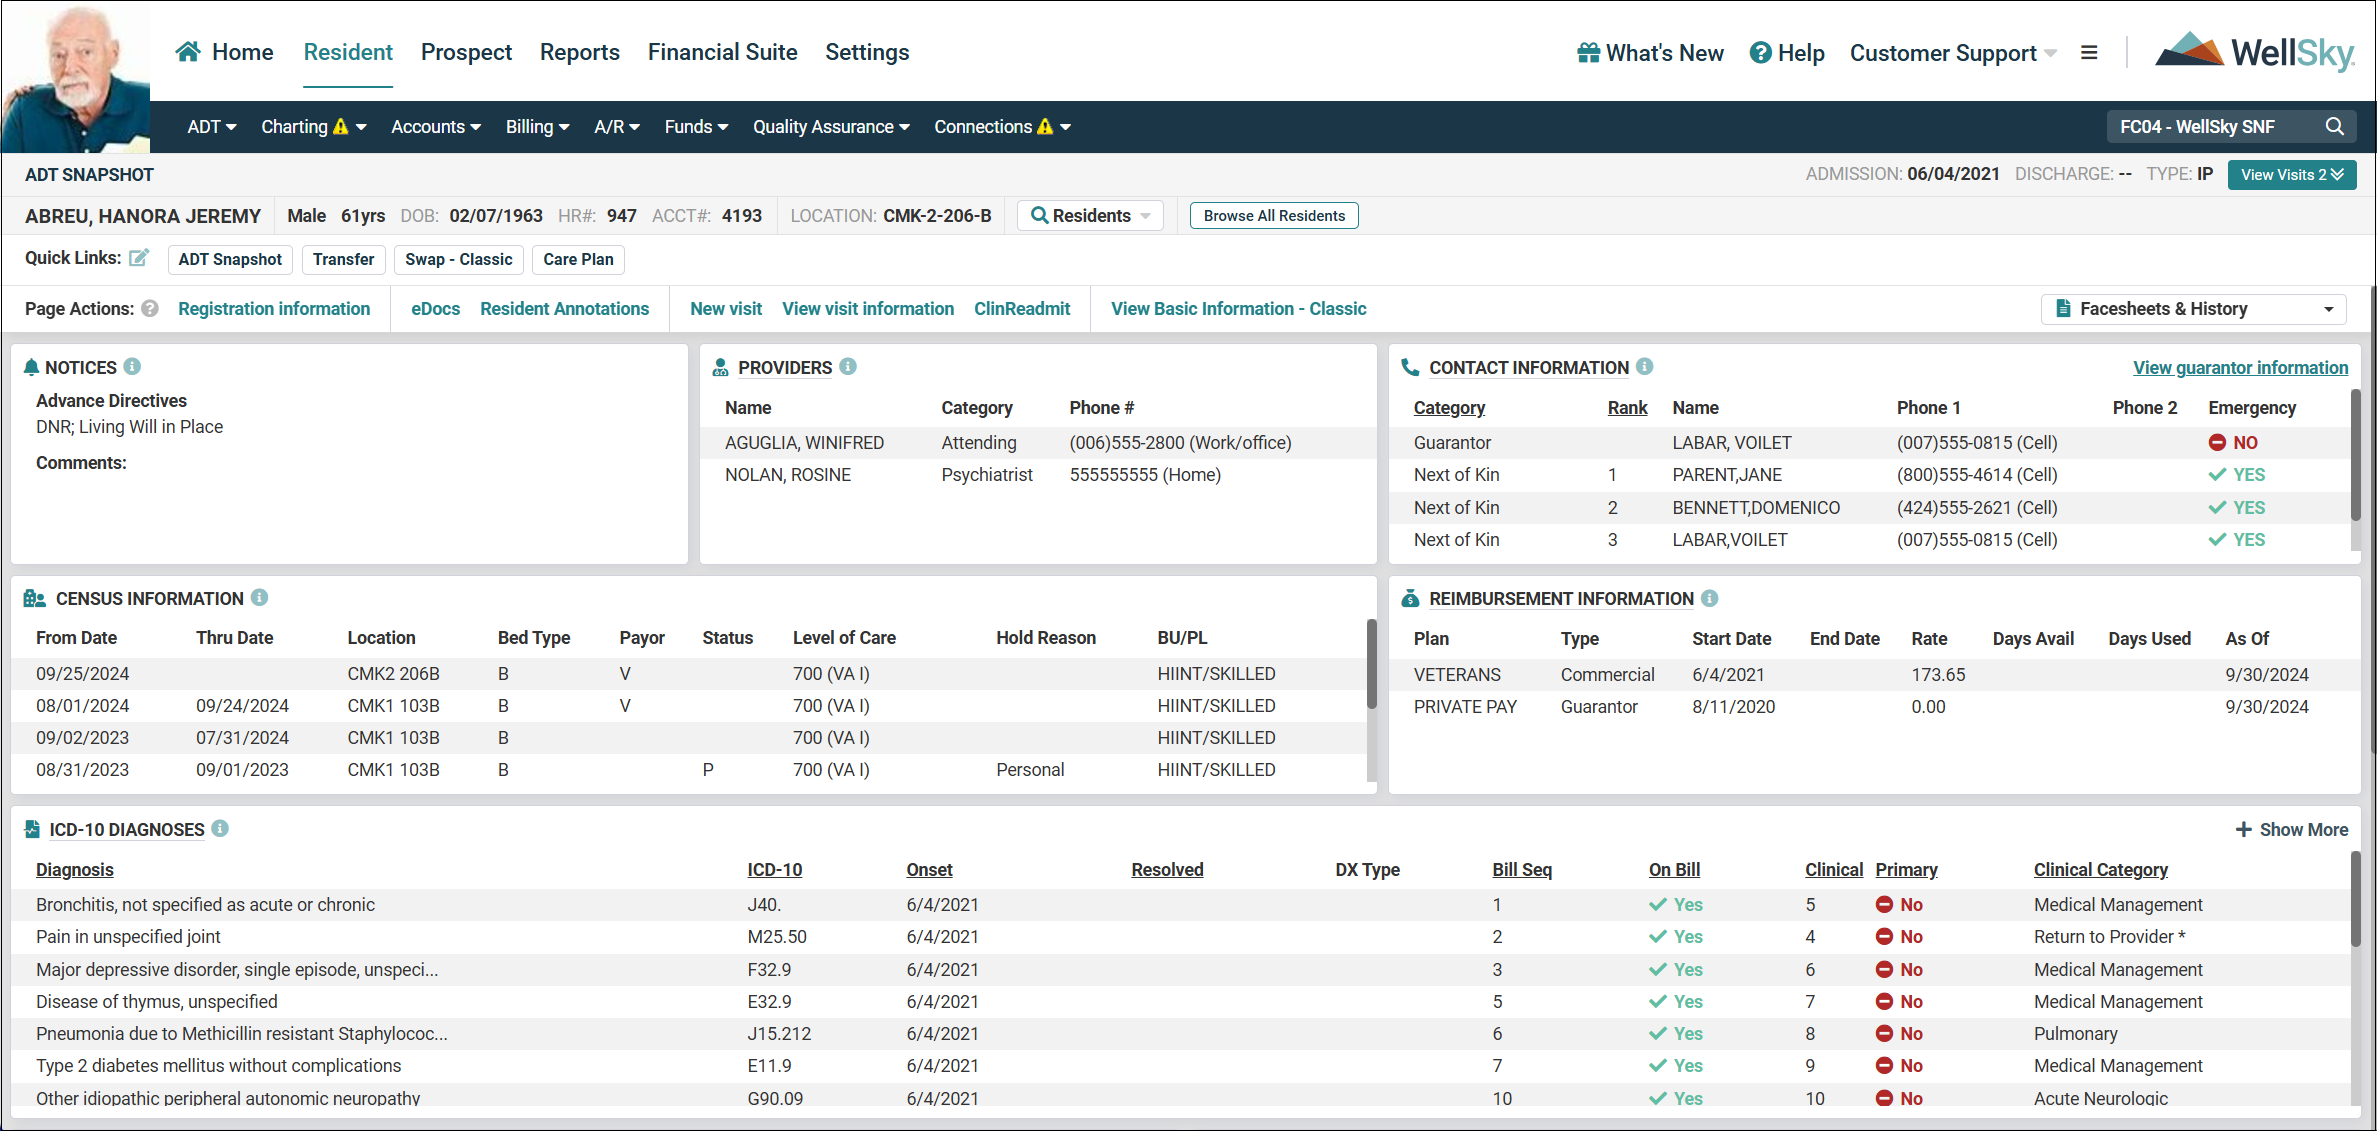Open the What's New gift icon

tap(1587, 52)
